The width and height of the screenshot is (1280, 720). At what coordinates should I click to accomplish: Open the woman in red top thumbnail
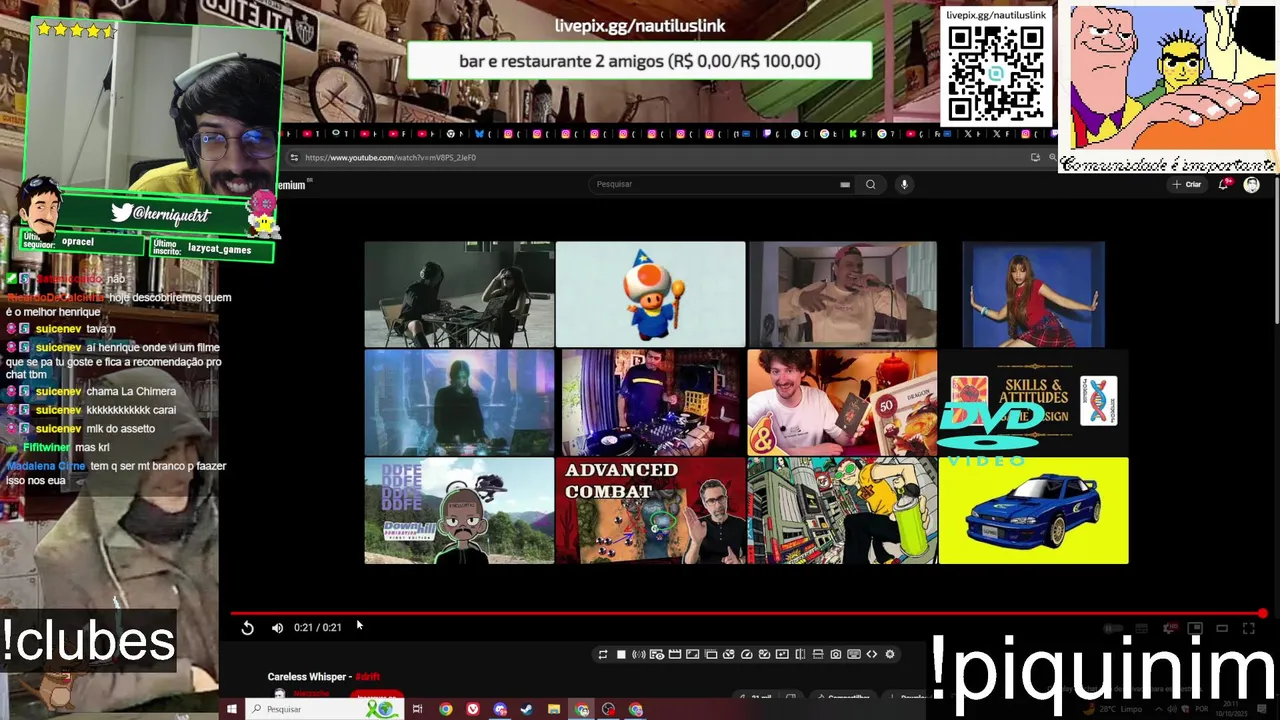[x=1033, y=294]
